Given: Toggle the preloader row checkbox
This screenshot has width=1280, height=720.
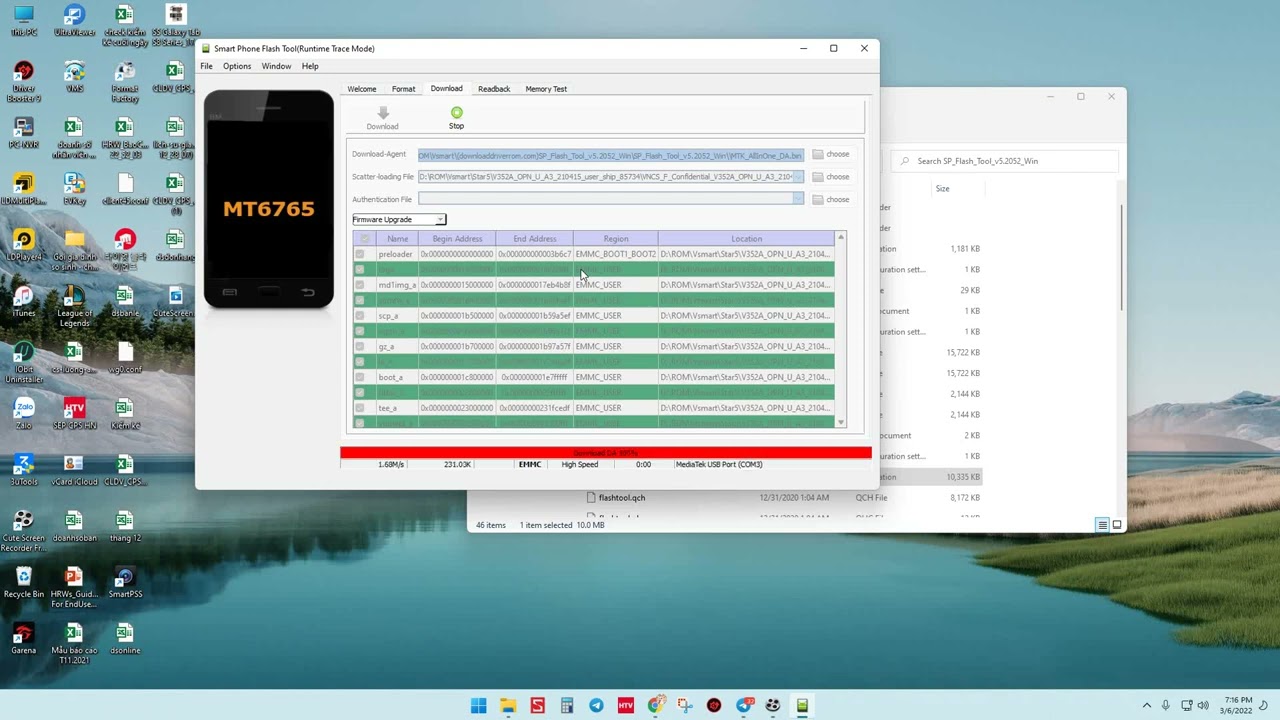Looking at the screenshot, I should tap(360, 254).
